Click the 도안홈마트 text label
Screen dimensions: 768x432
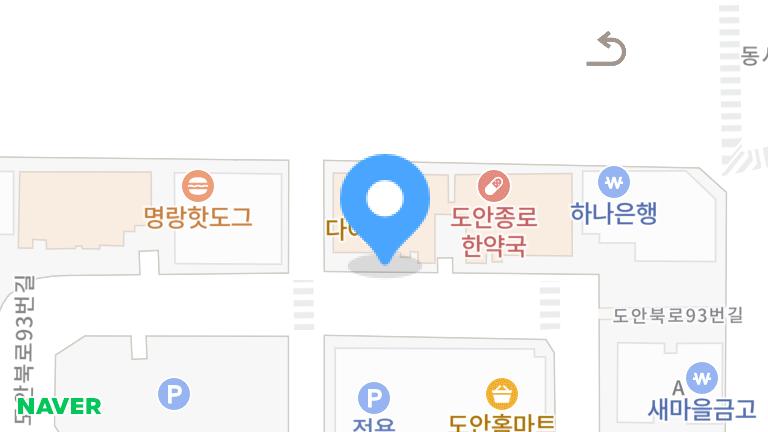click(x=502, y=423)
